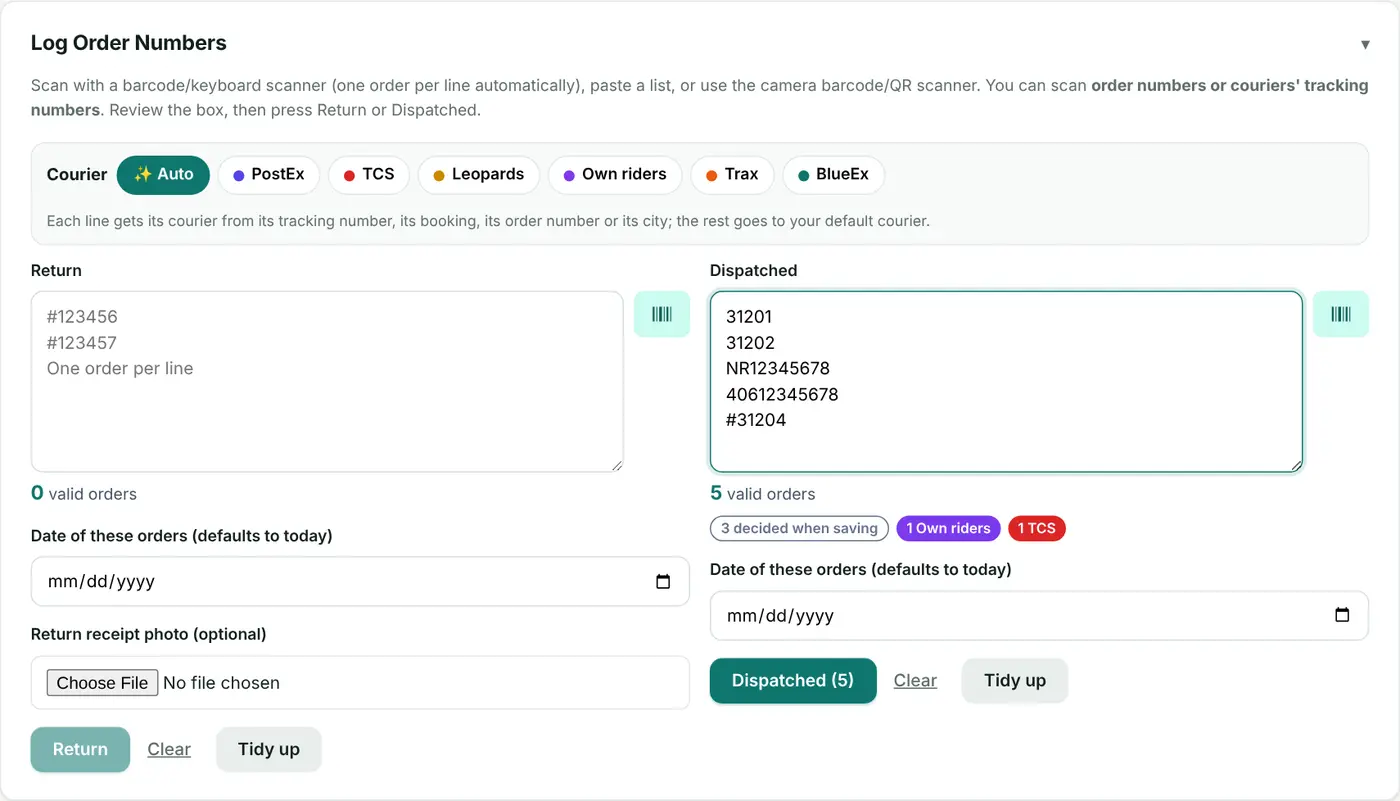Click the line 40612345678 in Dispatched box
This screenshot has height=801, width=1400.
(782, 395)
